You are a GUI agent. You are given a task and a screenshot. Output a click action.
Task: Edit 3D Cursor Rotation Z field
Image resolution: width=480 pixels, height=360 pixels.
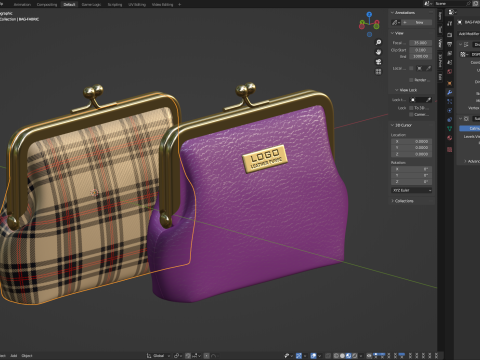(411, 182)
